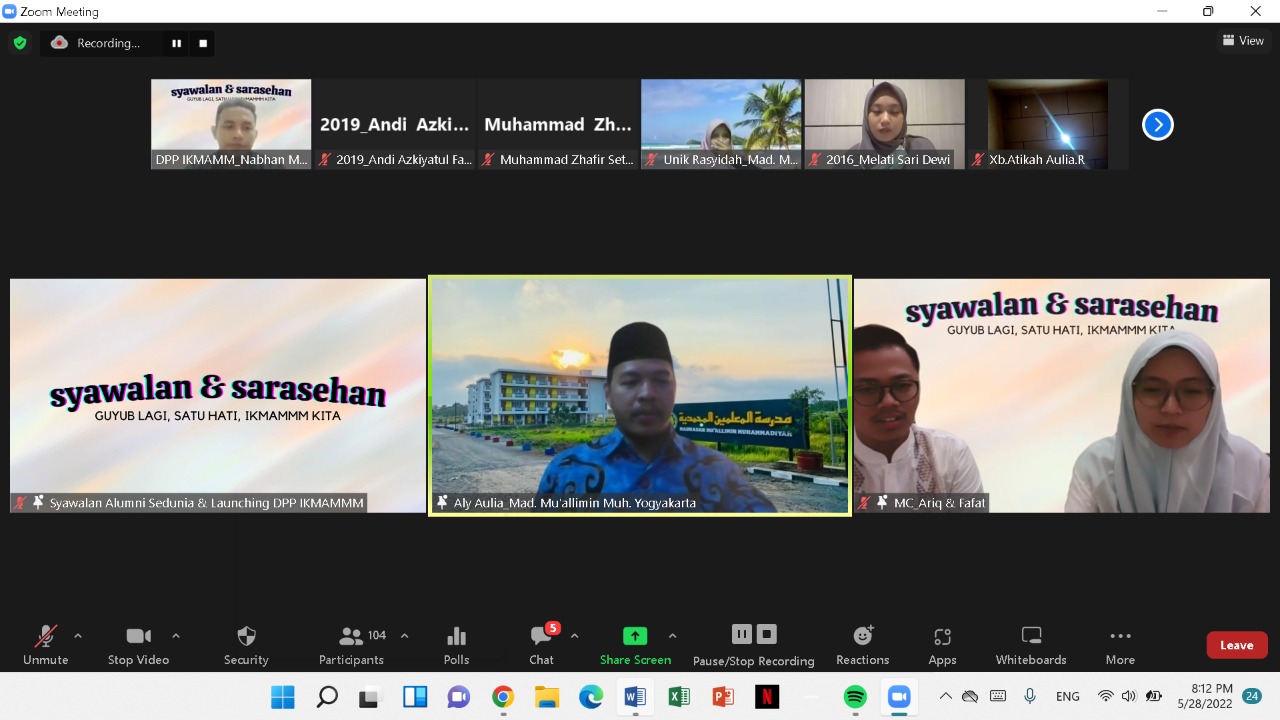Show next participants with blue arrow

[1157, 125]
